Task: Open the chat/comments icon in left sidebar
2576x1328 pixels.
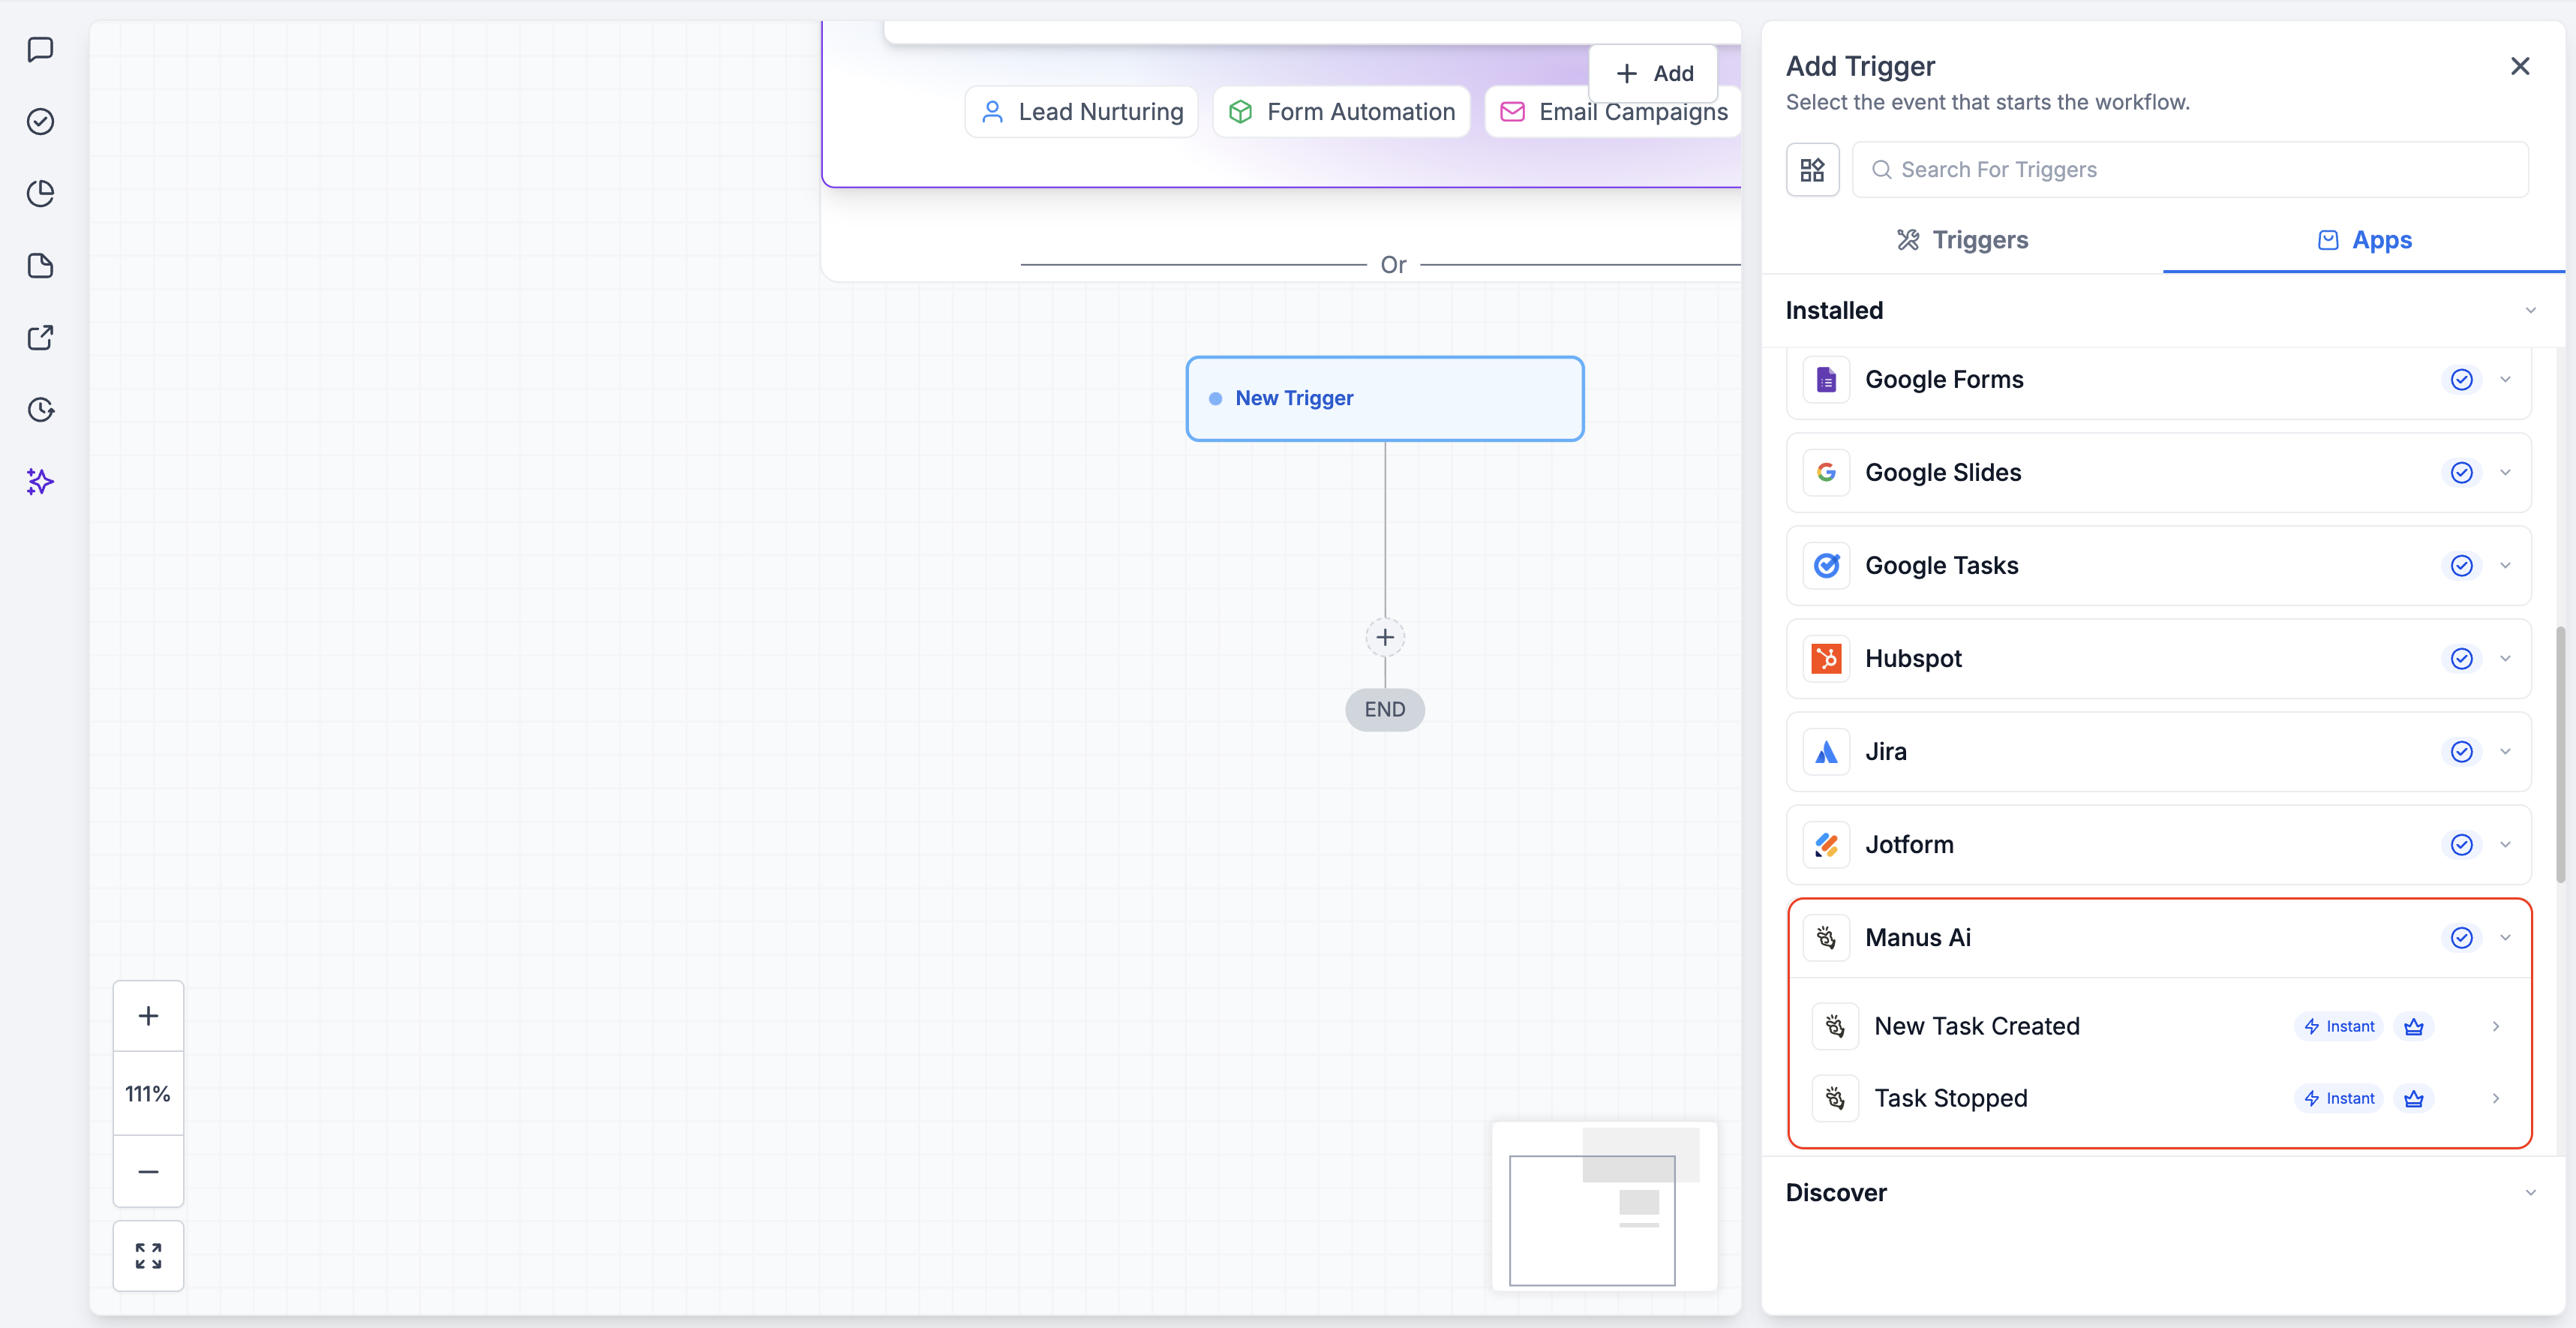Action: pyautogui.click(x=40, y=50)
